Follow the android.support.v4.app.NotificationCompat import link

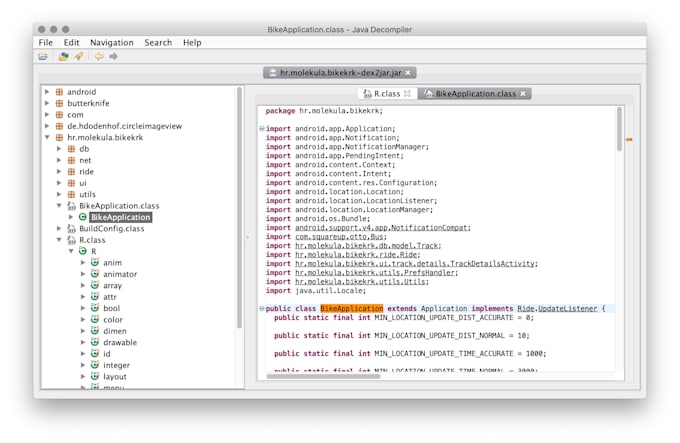pos(382,228)
